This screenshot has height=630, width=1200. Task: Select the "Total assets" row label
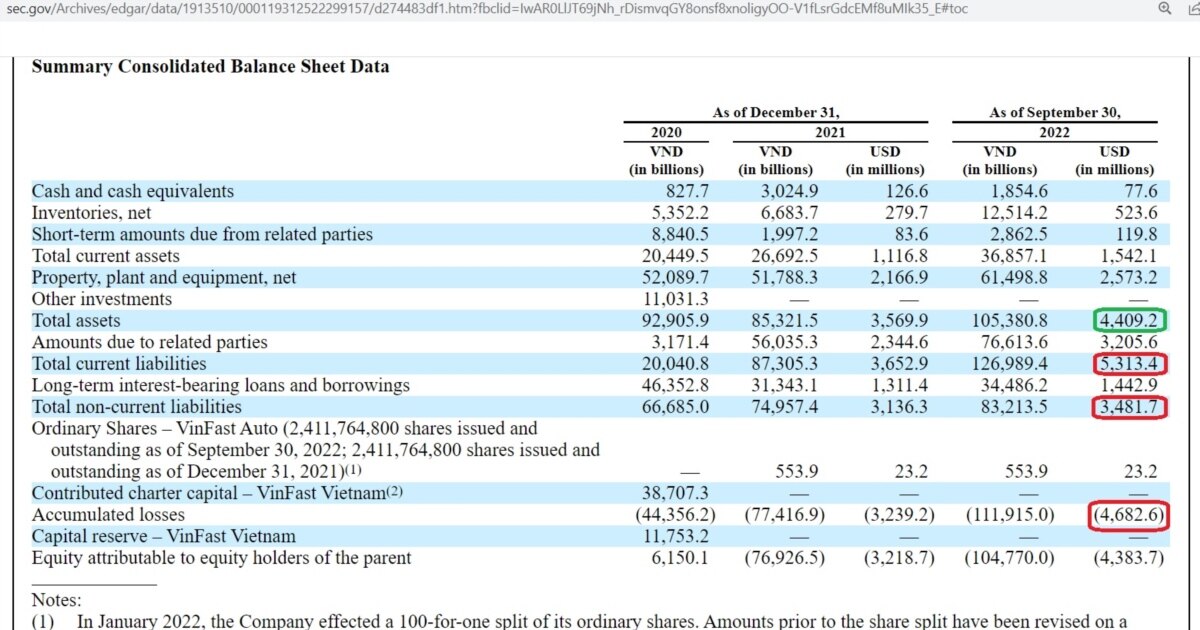76,321
